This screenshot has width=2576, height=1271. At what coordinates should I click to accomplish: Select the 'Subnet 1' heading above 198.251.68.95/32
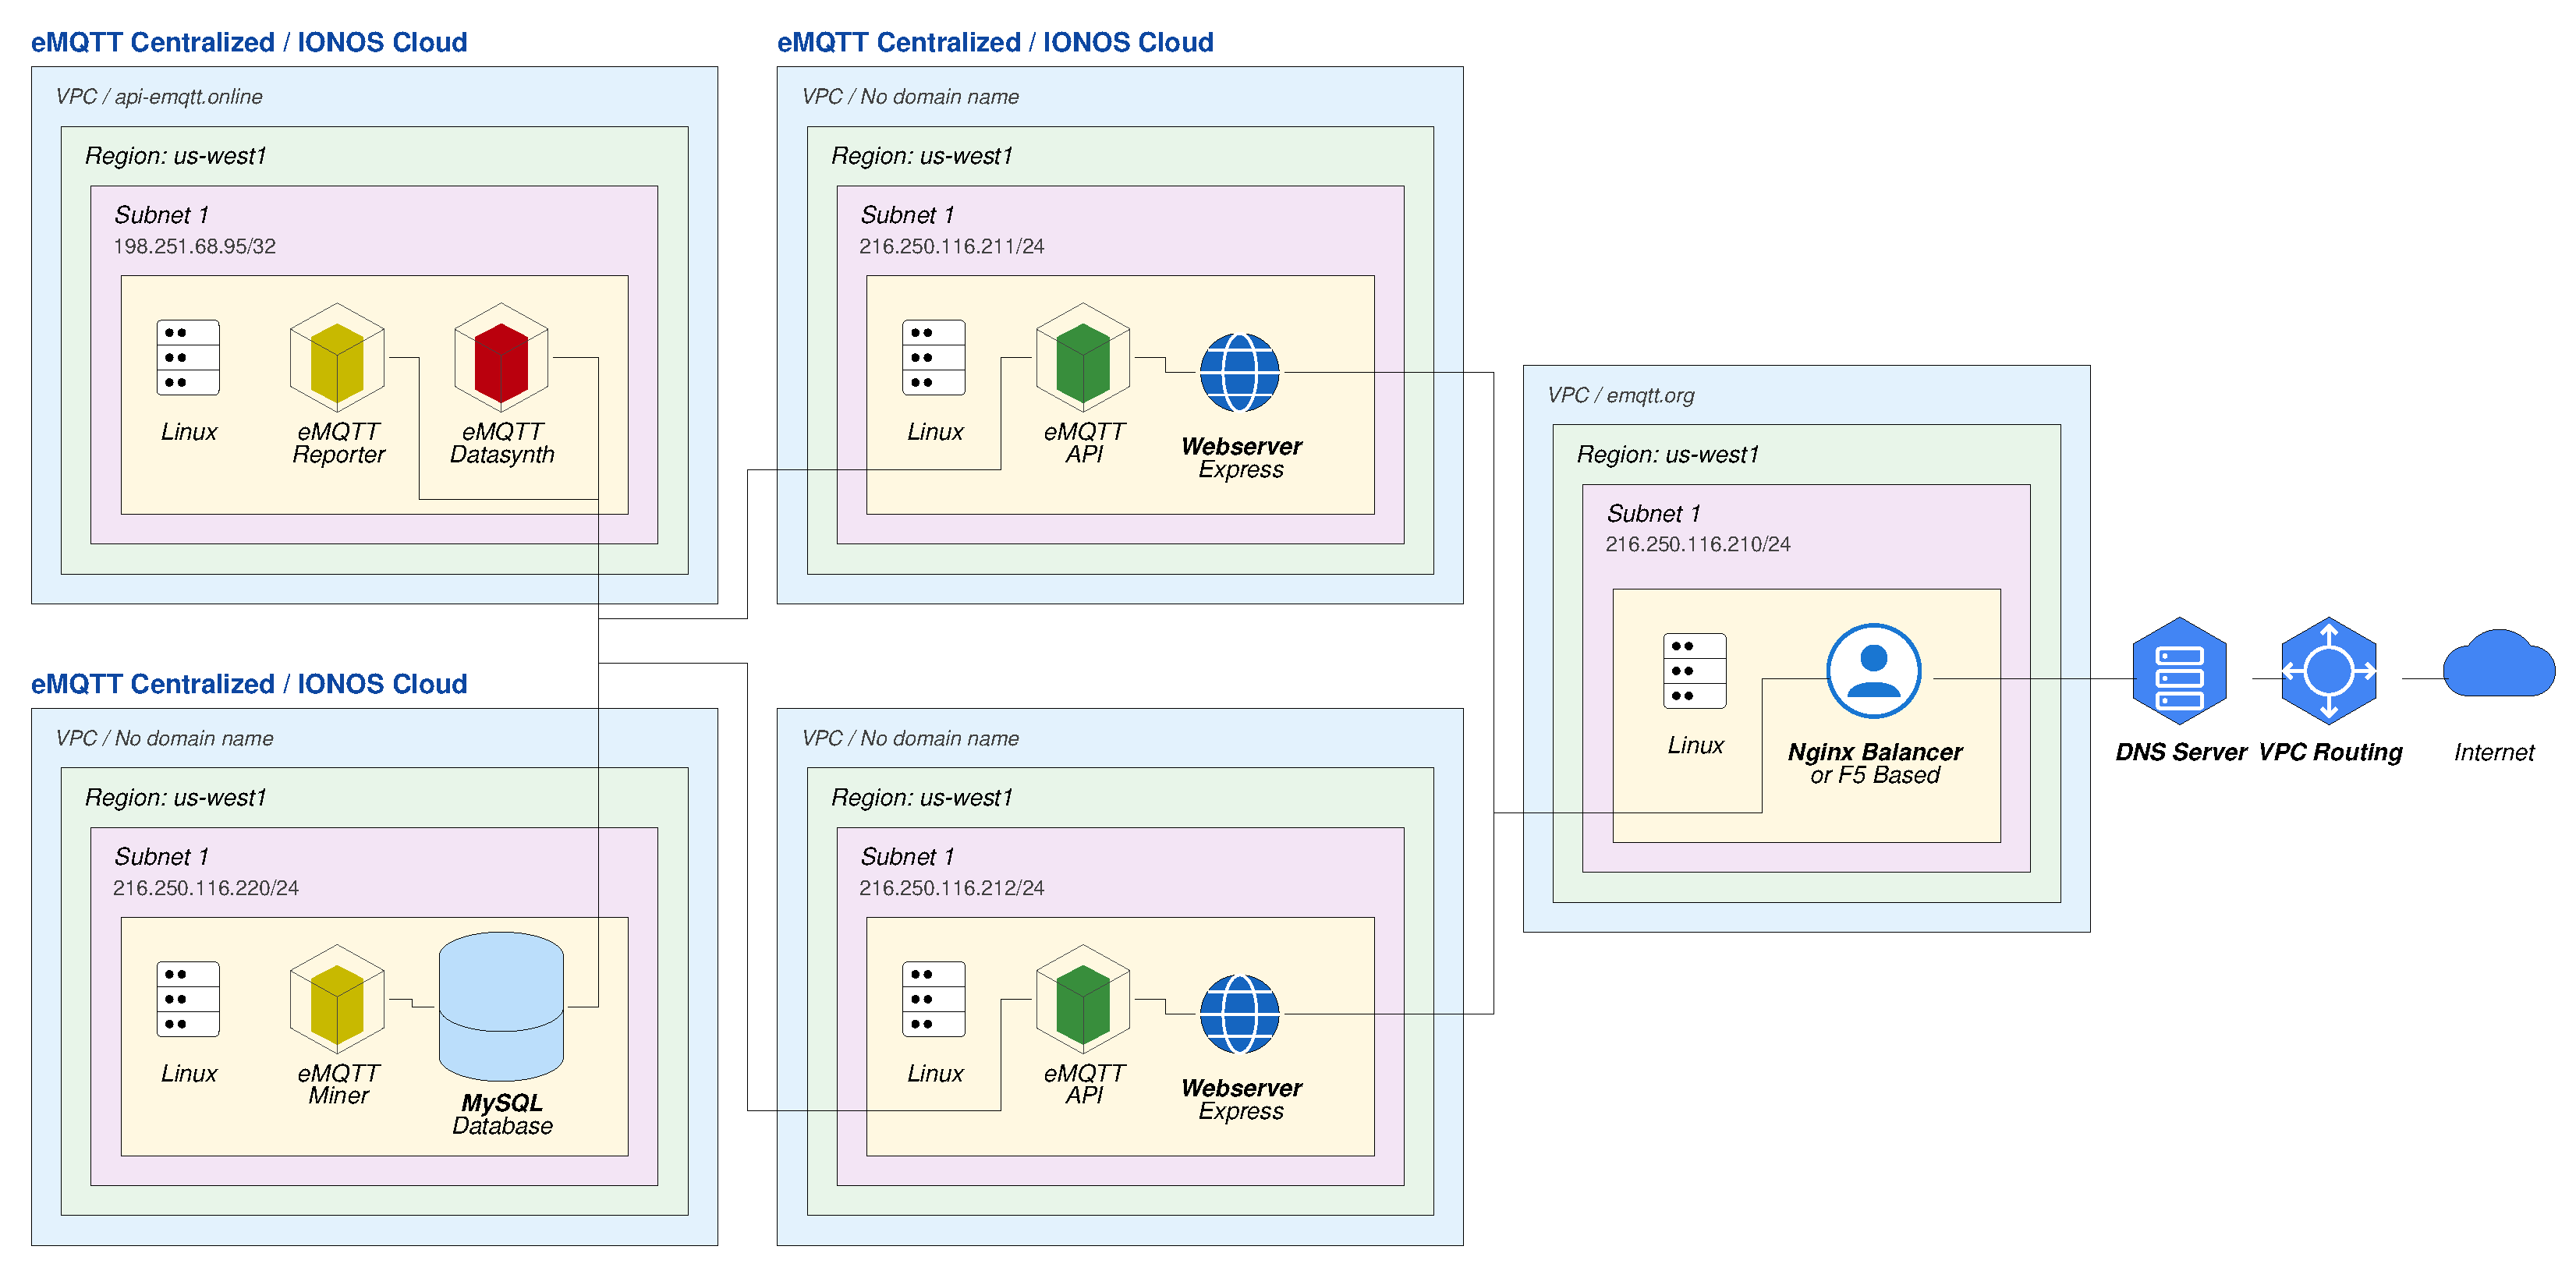161,215
